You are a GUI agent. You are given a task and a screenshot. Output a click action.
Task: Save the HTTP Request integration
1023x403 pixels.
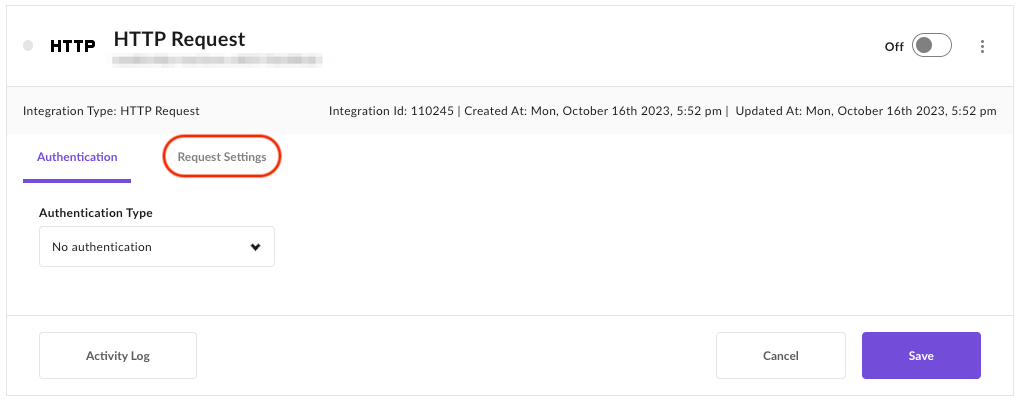coord(921,355)
